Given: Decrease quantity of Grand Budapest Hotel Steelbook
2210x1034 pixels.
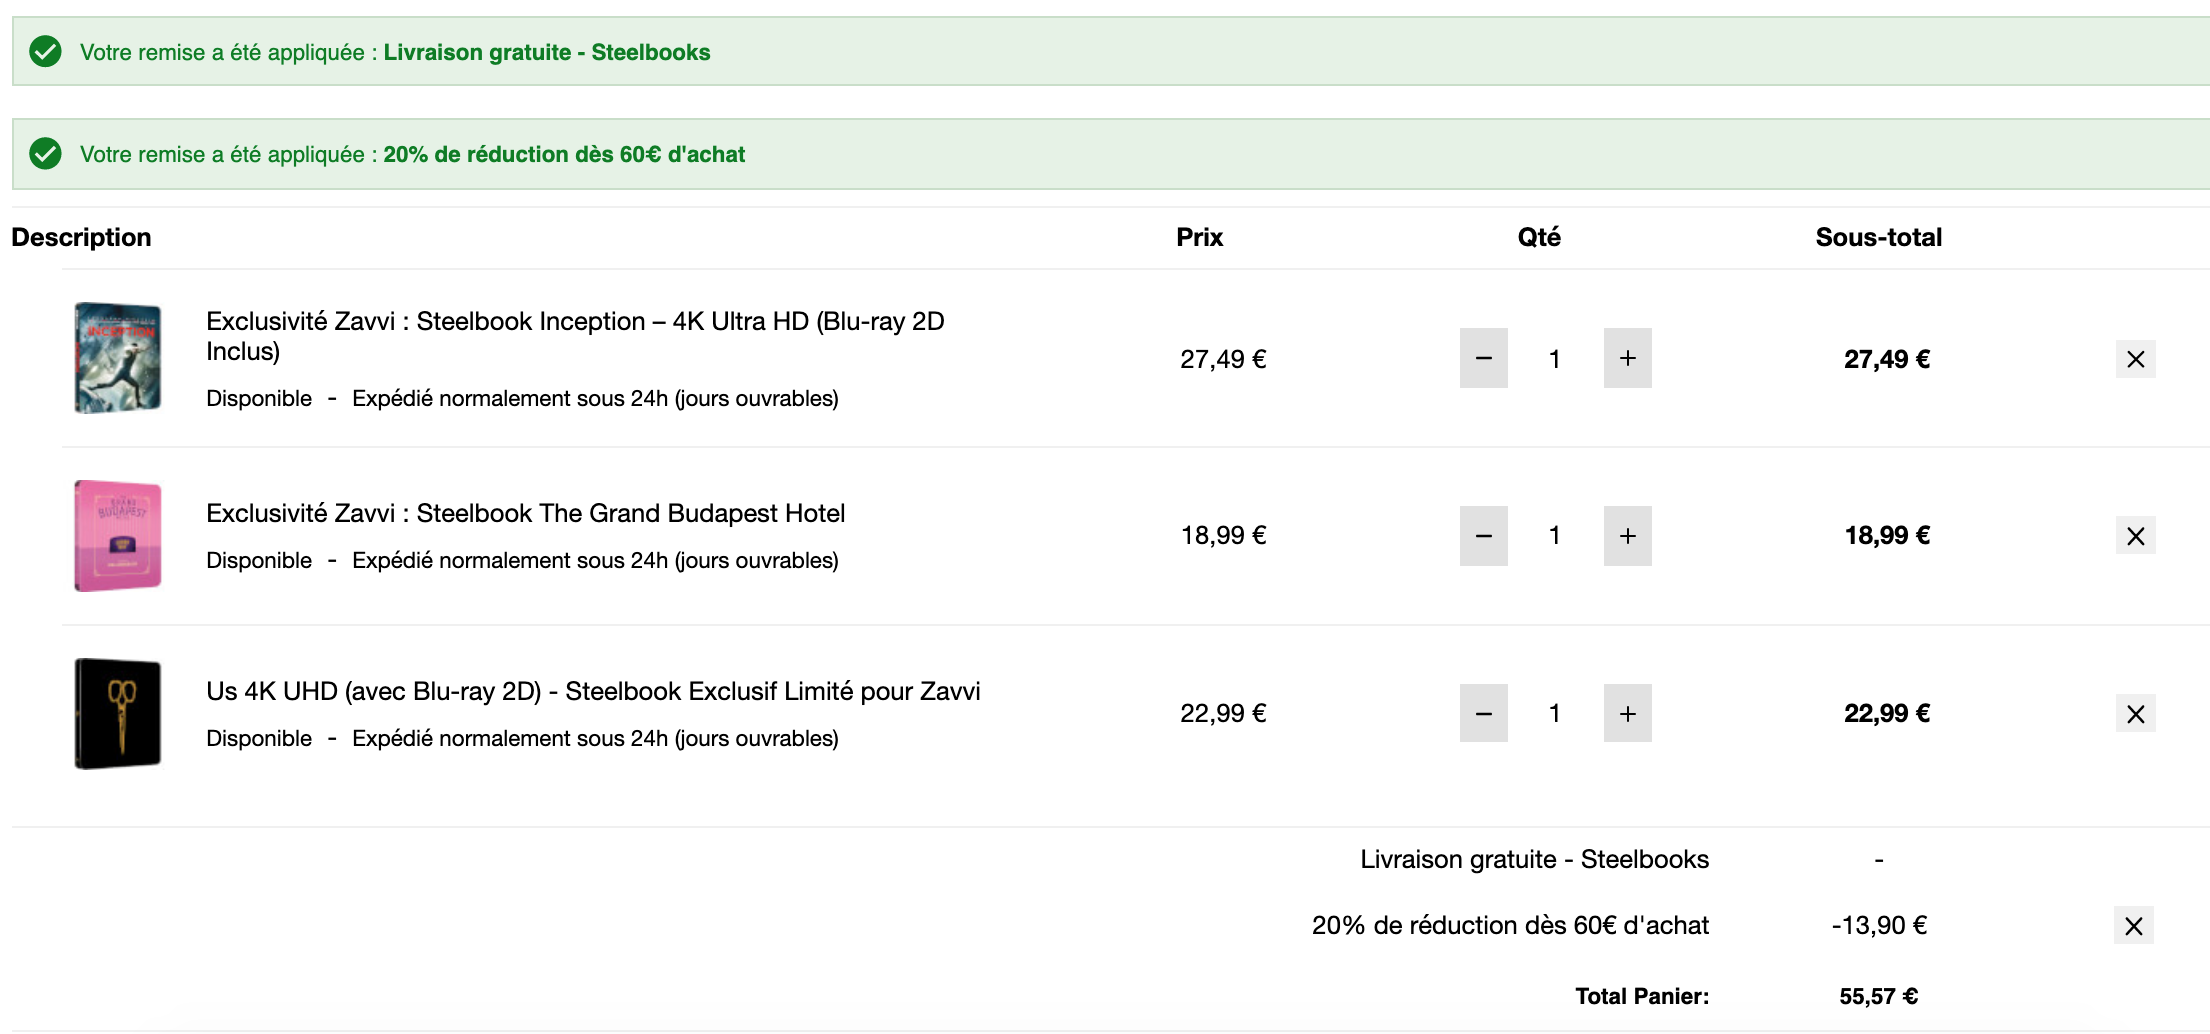Looking at the screenshot, I should (x=1483, y=536).
